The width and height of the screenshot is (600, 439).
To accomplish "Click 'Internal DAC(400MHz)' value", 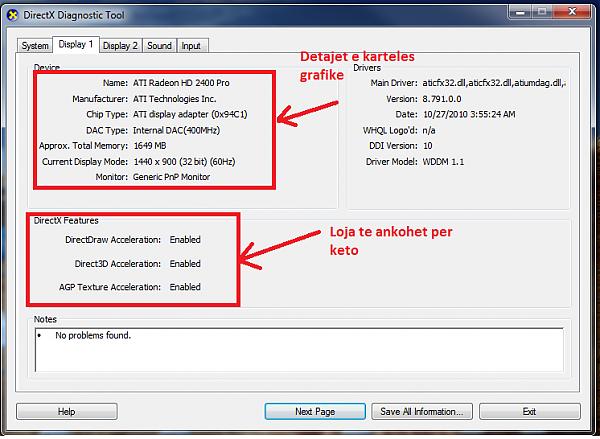I will 176,131.
